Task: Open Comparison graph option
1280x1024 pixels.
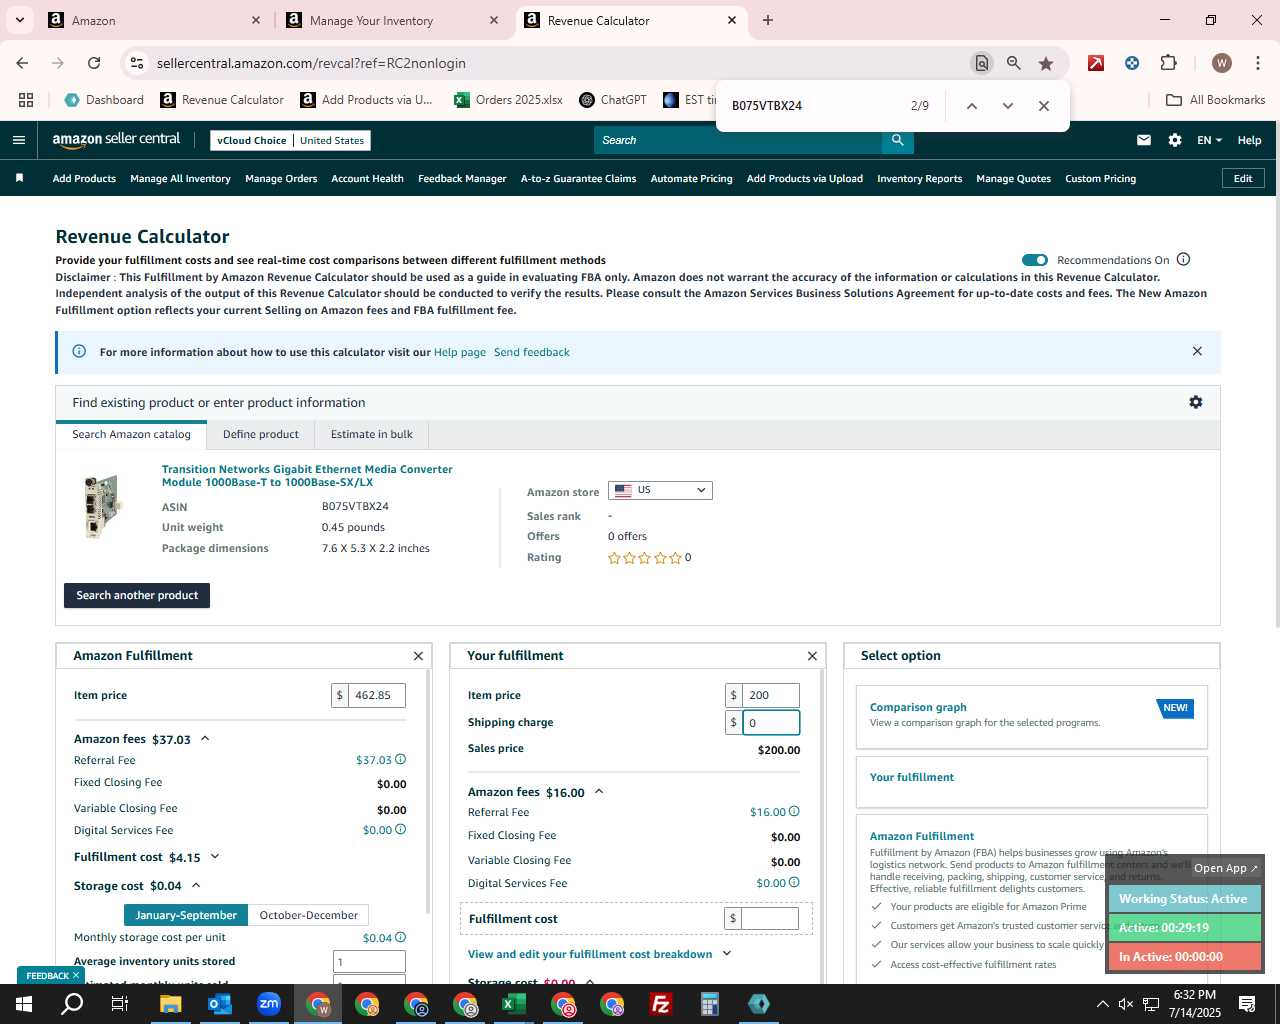Action: tap(1032, 717)
